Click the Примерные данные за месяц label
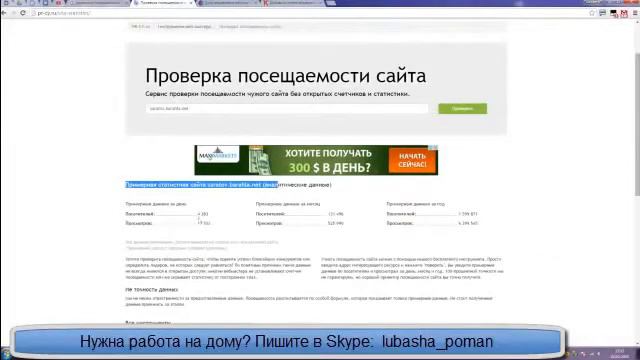Viewport: 640px width, 360px height. click(x=288, y=204)
